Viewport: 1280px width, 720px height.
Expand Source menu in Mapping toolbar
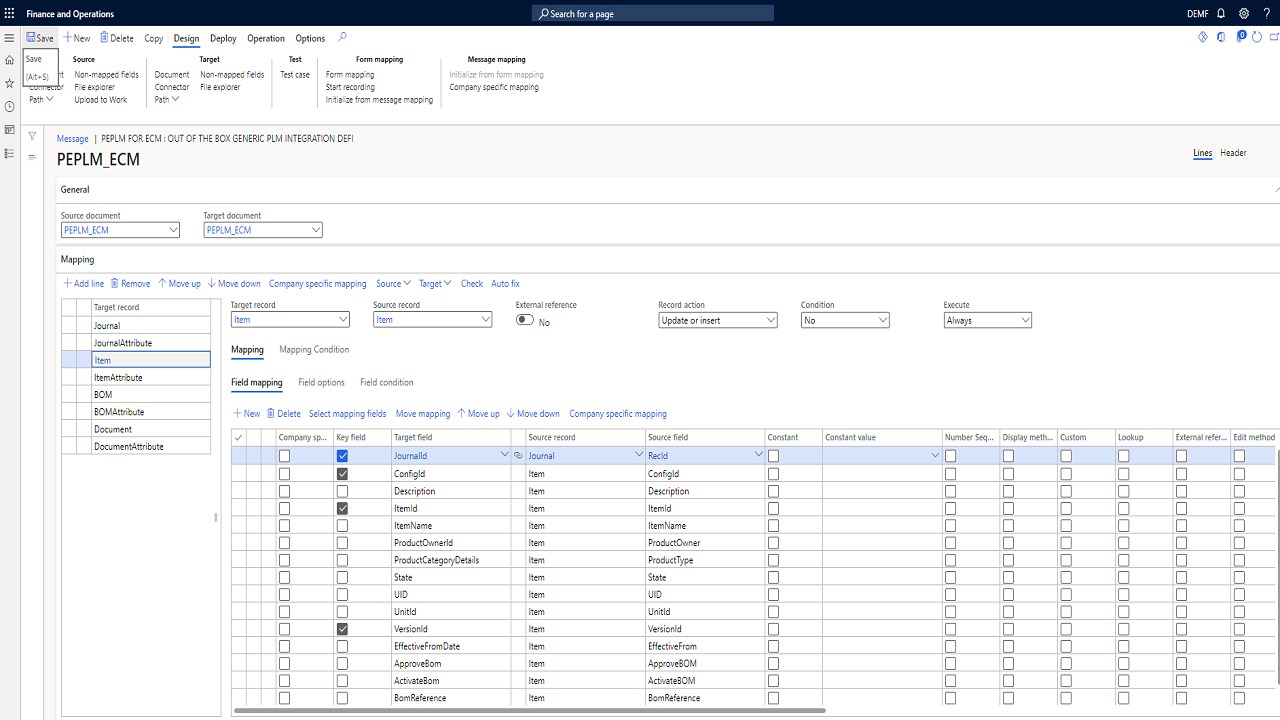tap(393, 284)
